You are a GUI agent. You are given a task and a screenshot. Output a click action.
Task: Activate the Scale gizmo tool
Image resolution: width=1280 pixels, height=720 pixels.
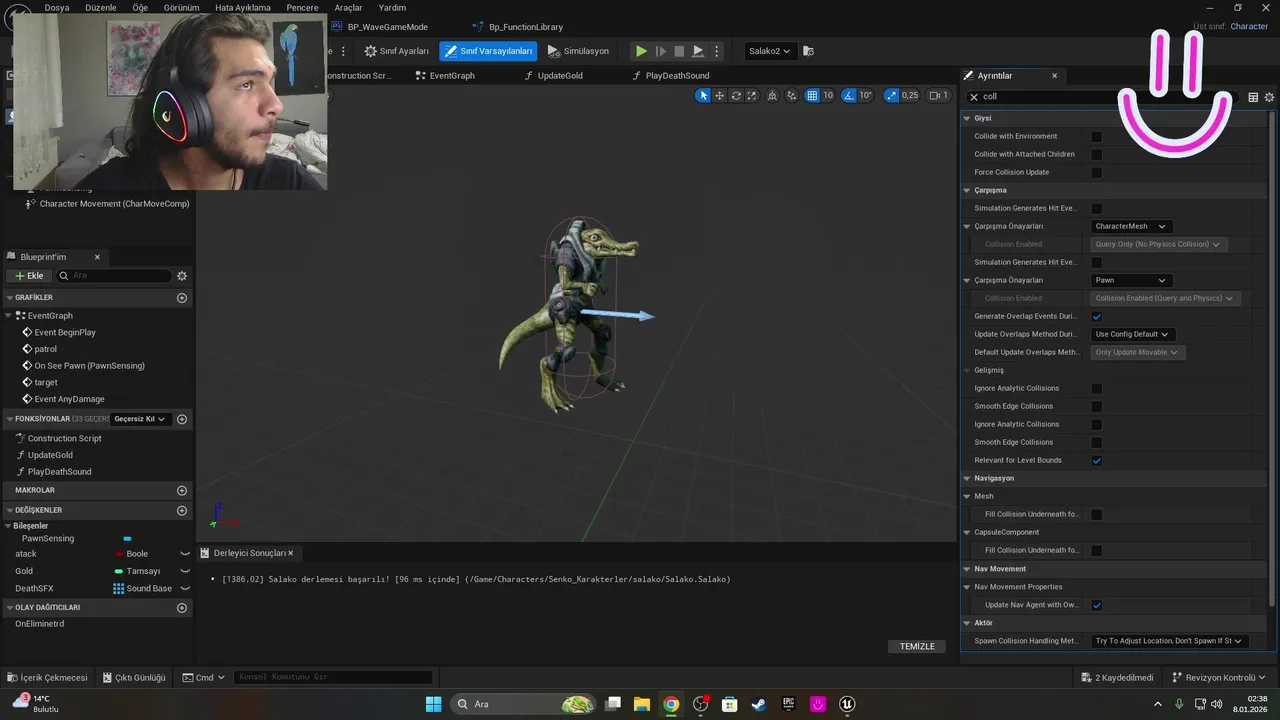pos(752,95)
